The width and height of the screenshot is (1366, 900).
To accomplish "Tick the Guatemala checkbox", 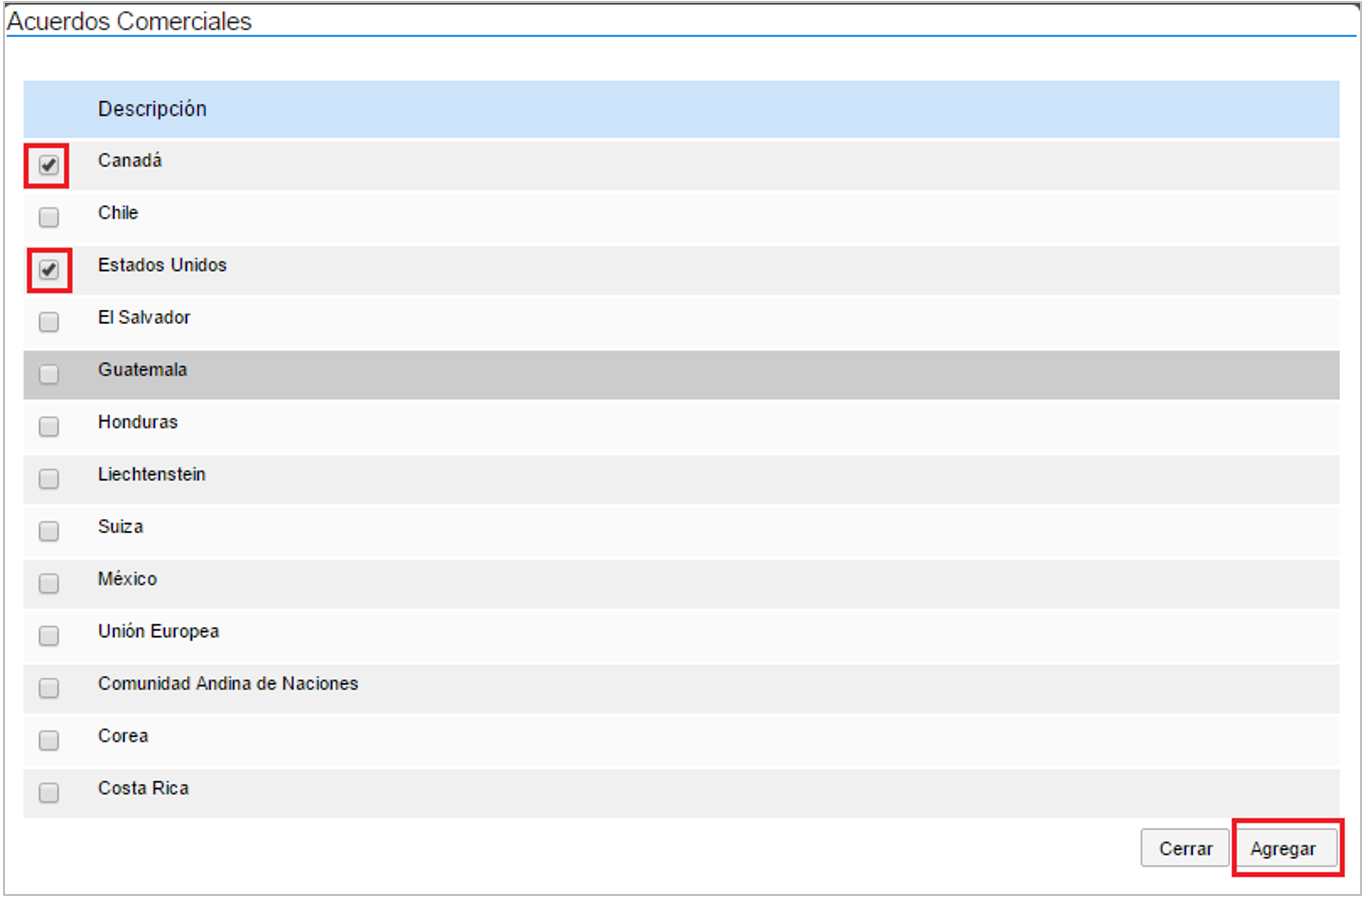I will [x=48, y=374].
